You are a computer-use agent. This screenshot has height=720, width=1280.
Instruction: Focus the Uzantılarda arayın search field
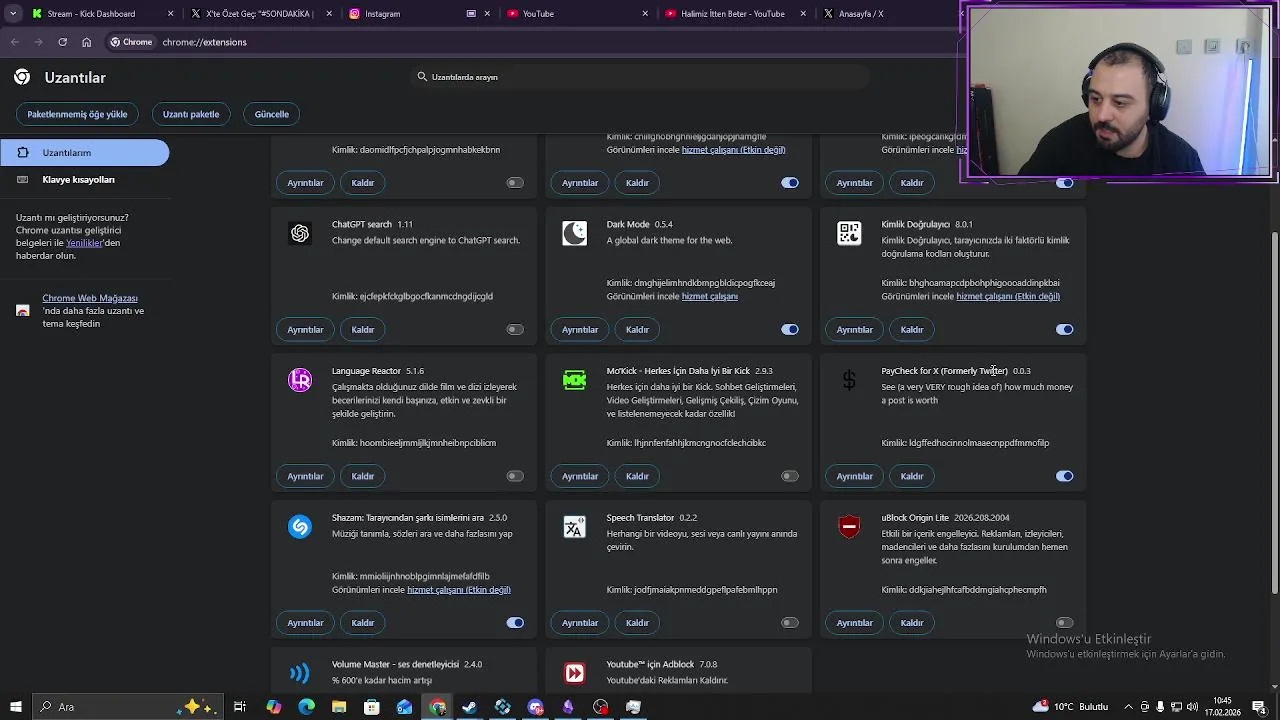click(640, 77)
